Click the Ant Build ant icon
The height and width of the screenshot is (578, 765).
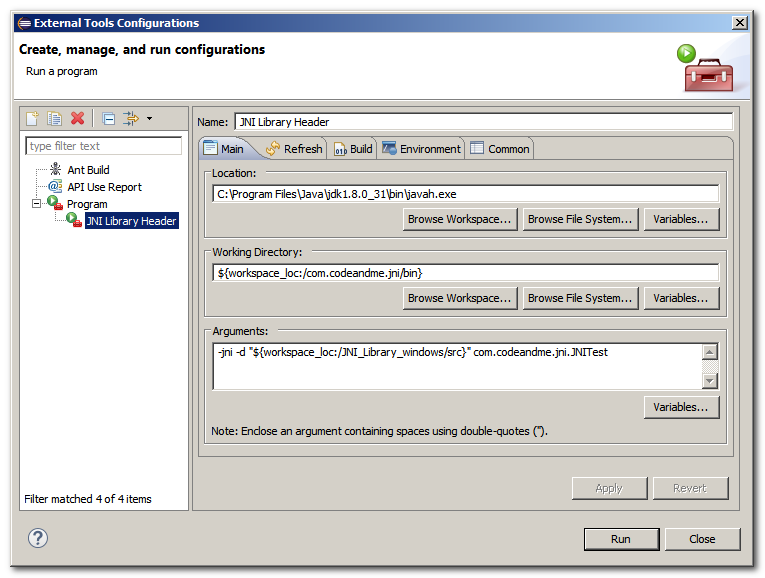(x=56, y=169)
